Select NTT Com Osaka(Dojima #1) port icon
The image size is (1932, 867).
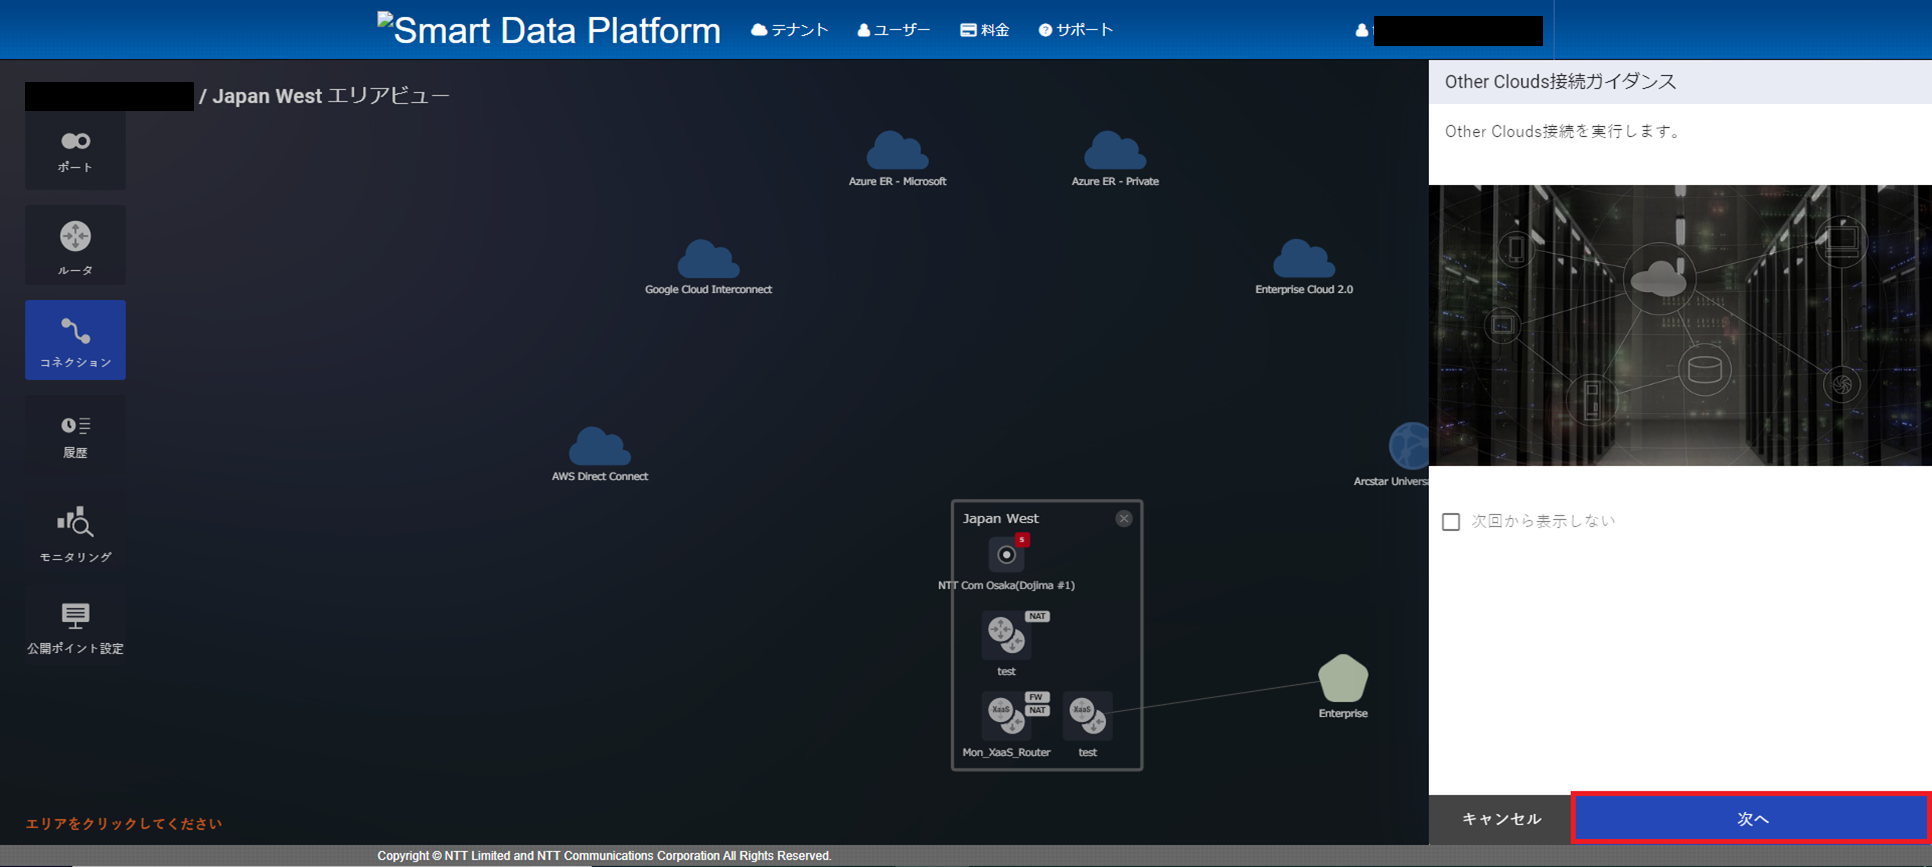(1006, 555)
